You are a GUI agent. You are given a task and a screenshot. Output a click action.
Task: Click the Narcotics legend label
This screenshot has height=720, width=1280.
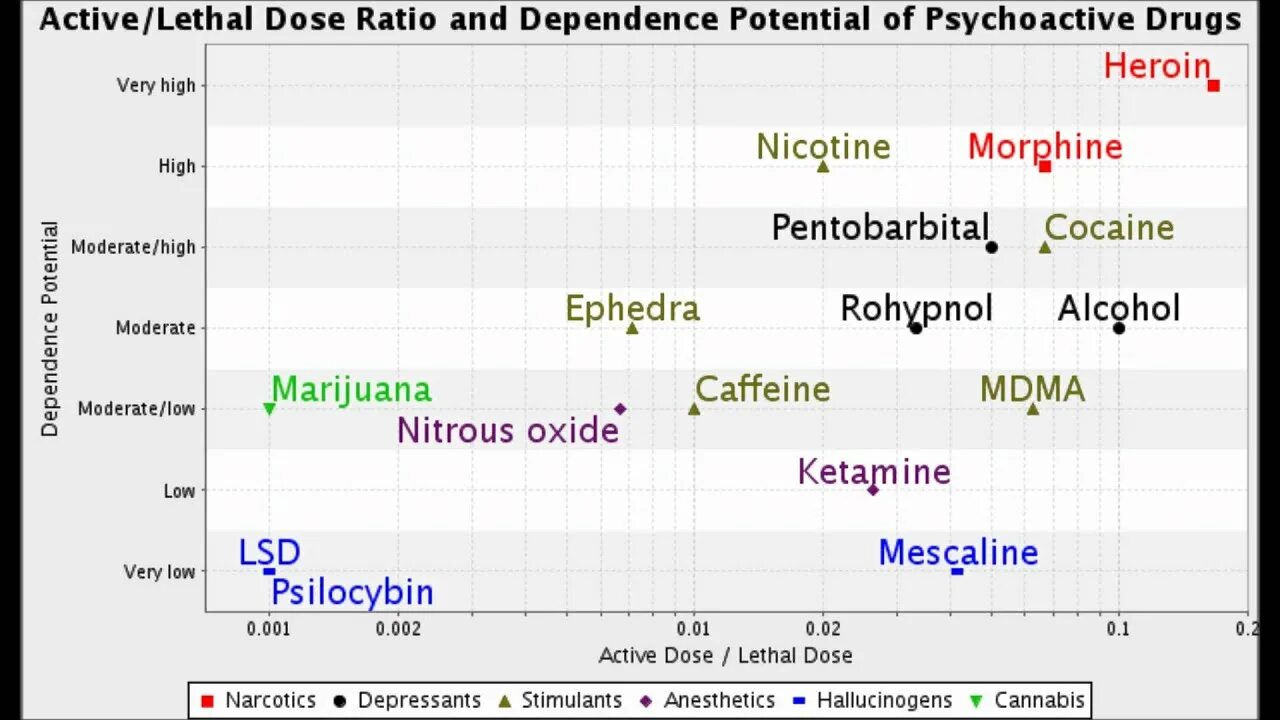270,701
